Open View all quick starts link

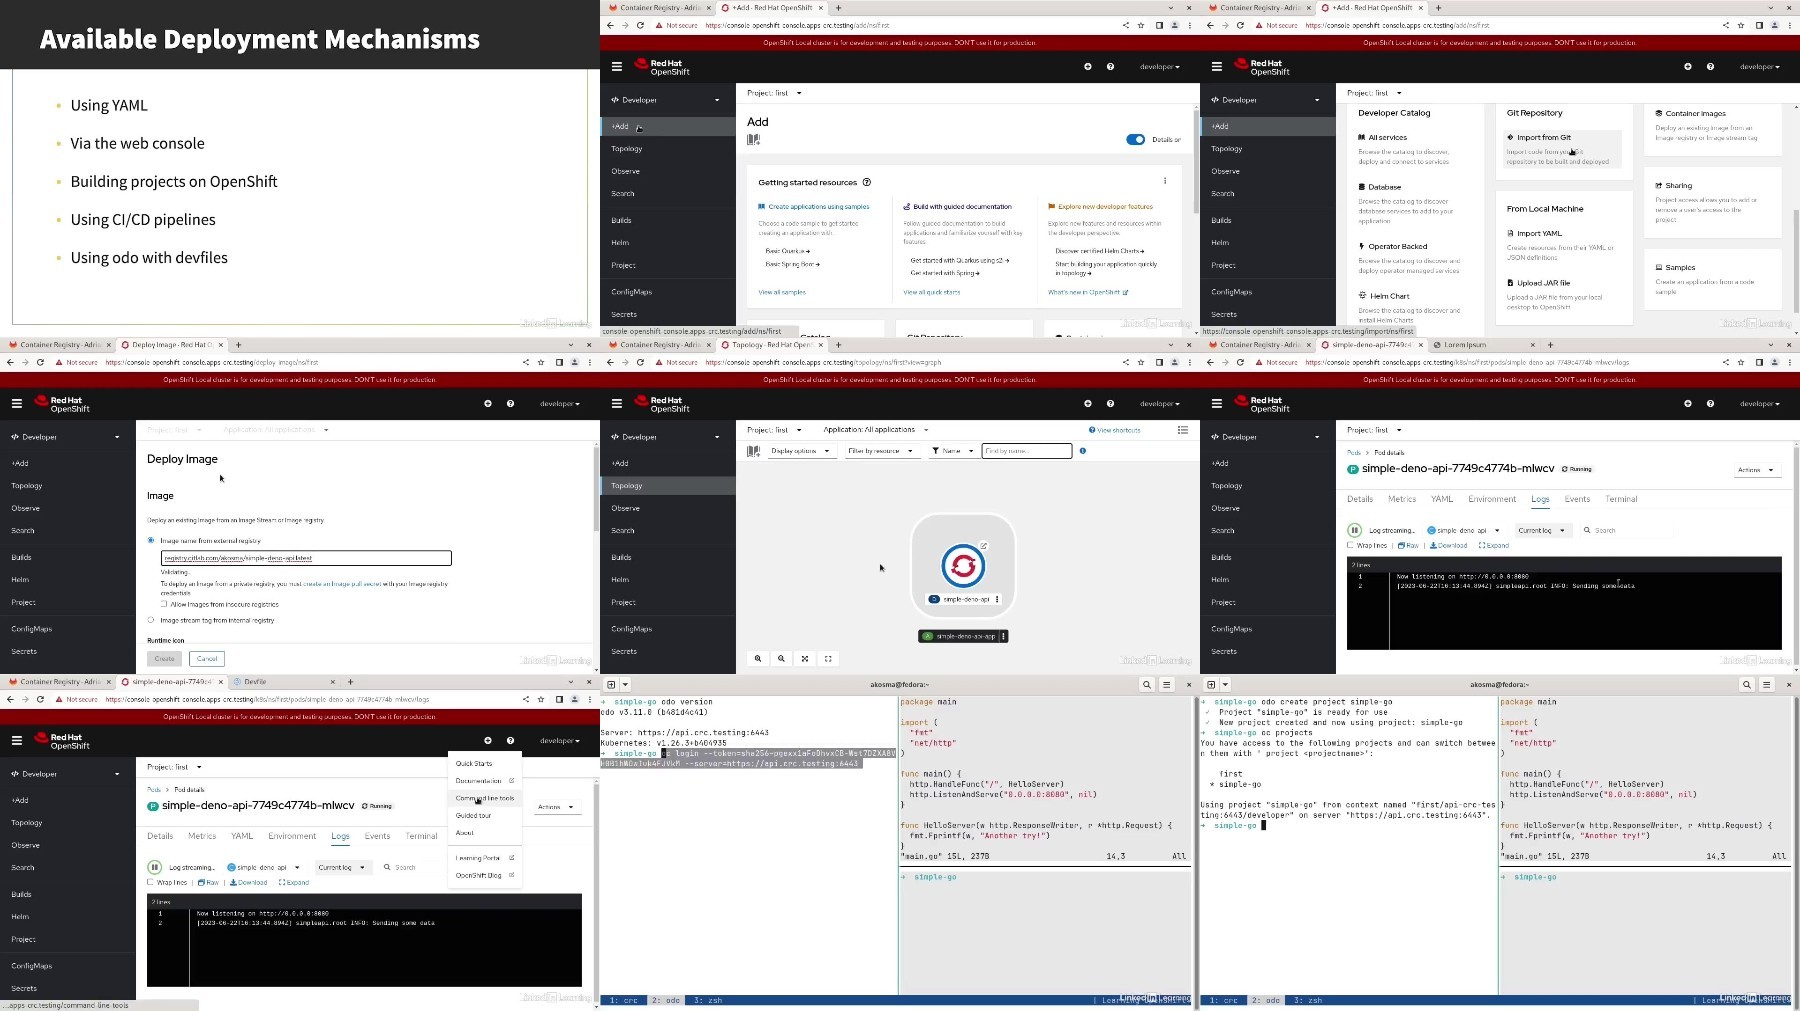[932, 292]
